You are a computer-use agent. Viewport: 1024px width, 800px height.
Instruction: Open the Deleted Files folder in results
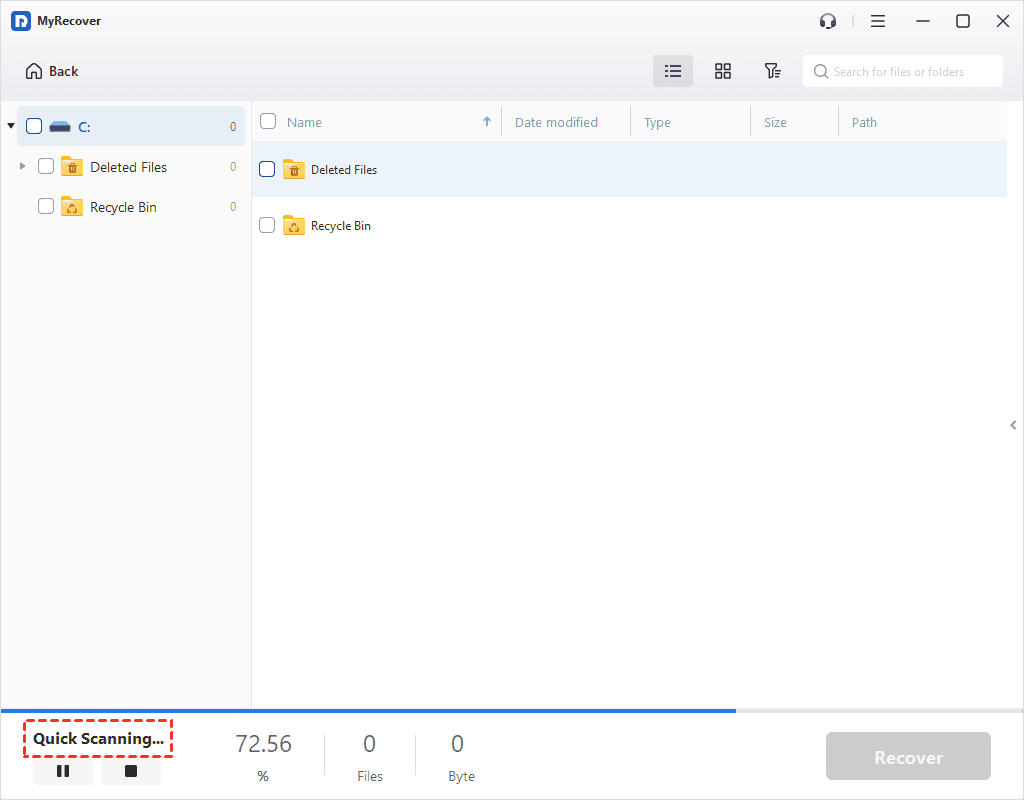[345, 169]
